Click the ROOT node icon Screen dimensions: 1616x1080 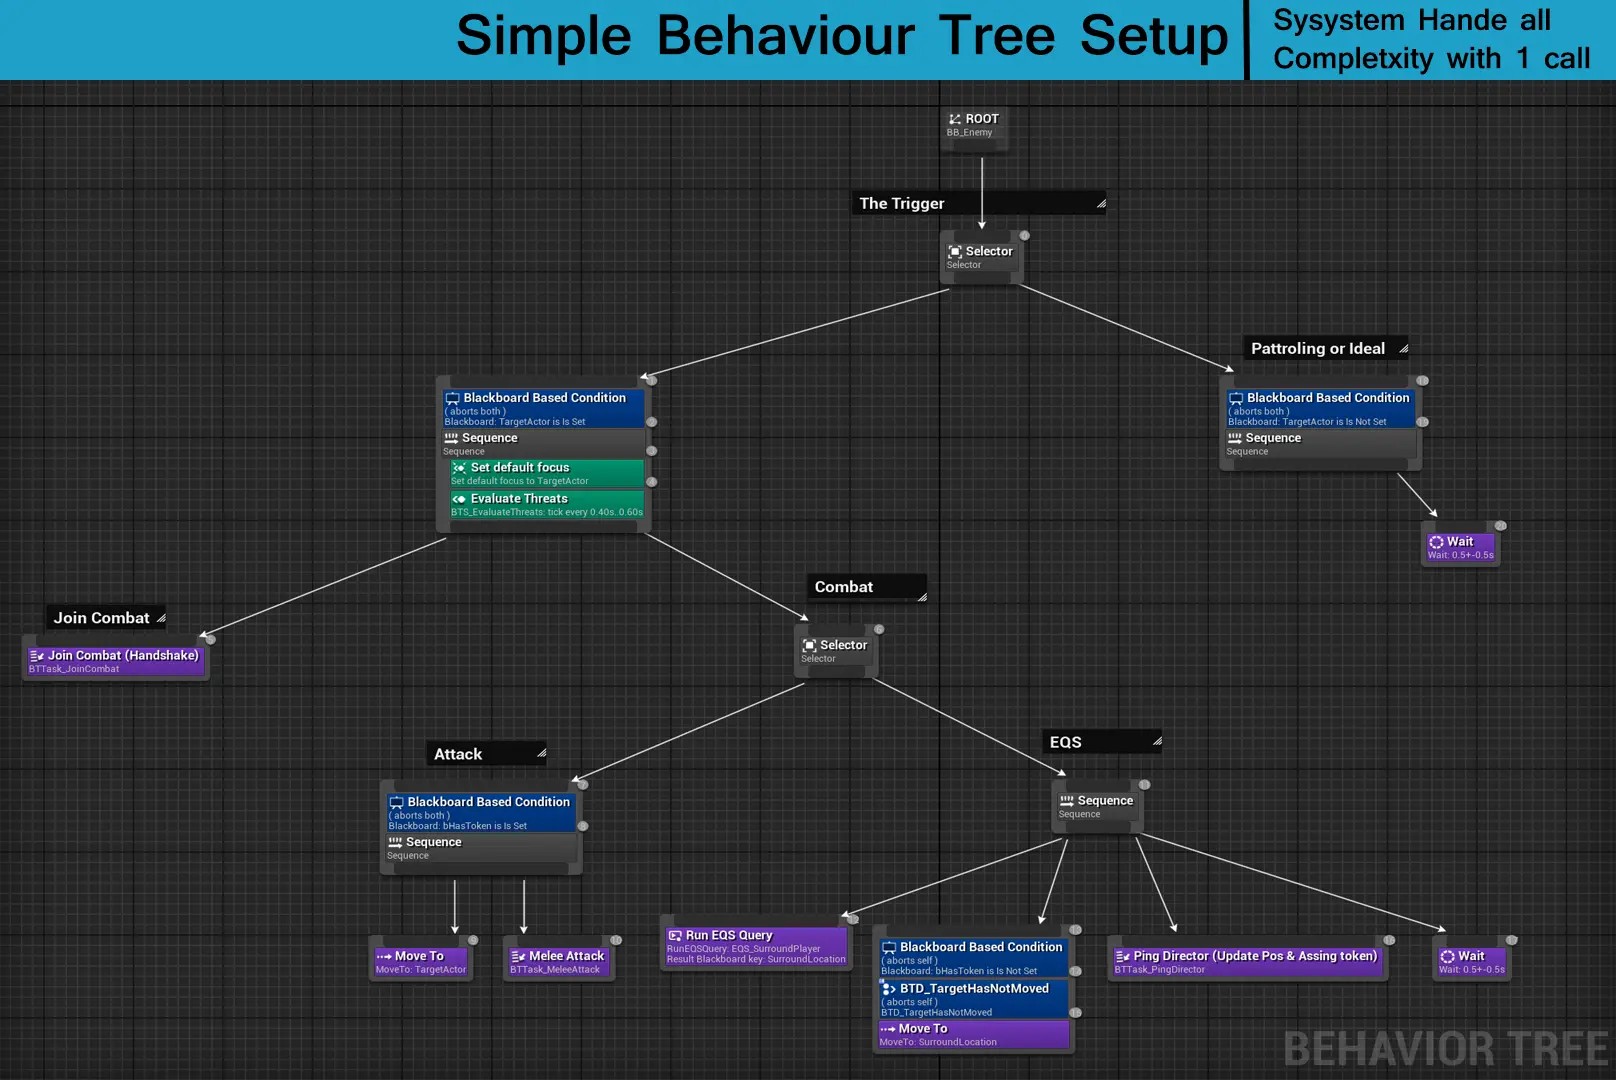pyautogui.click(x=954, y=119)
